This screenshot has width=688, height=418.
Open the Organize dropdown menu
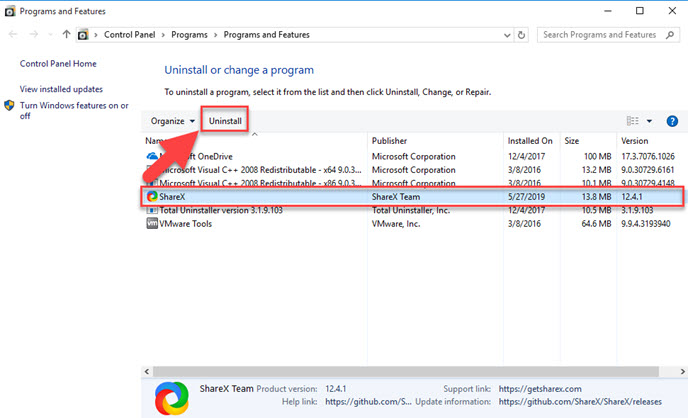coord(173,121)
